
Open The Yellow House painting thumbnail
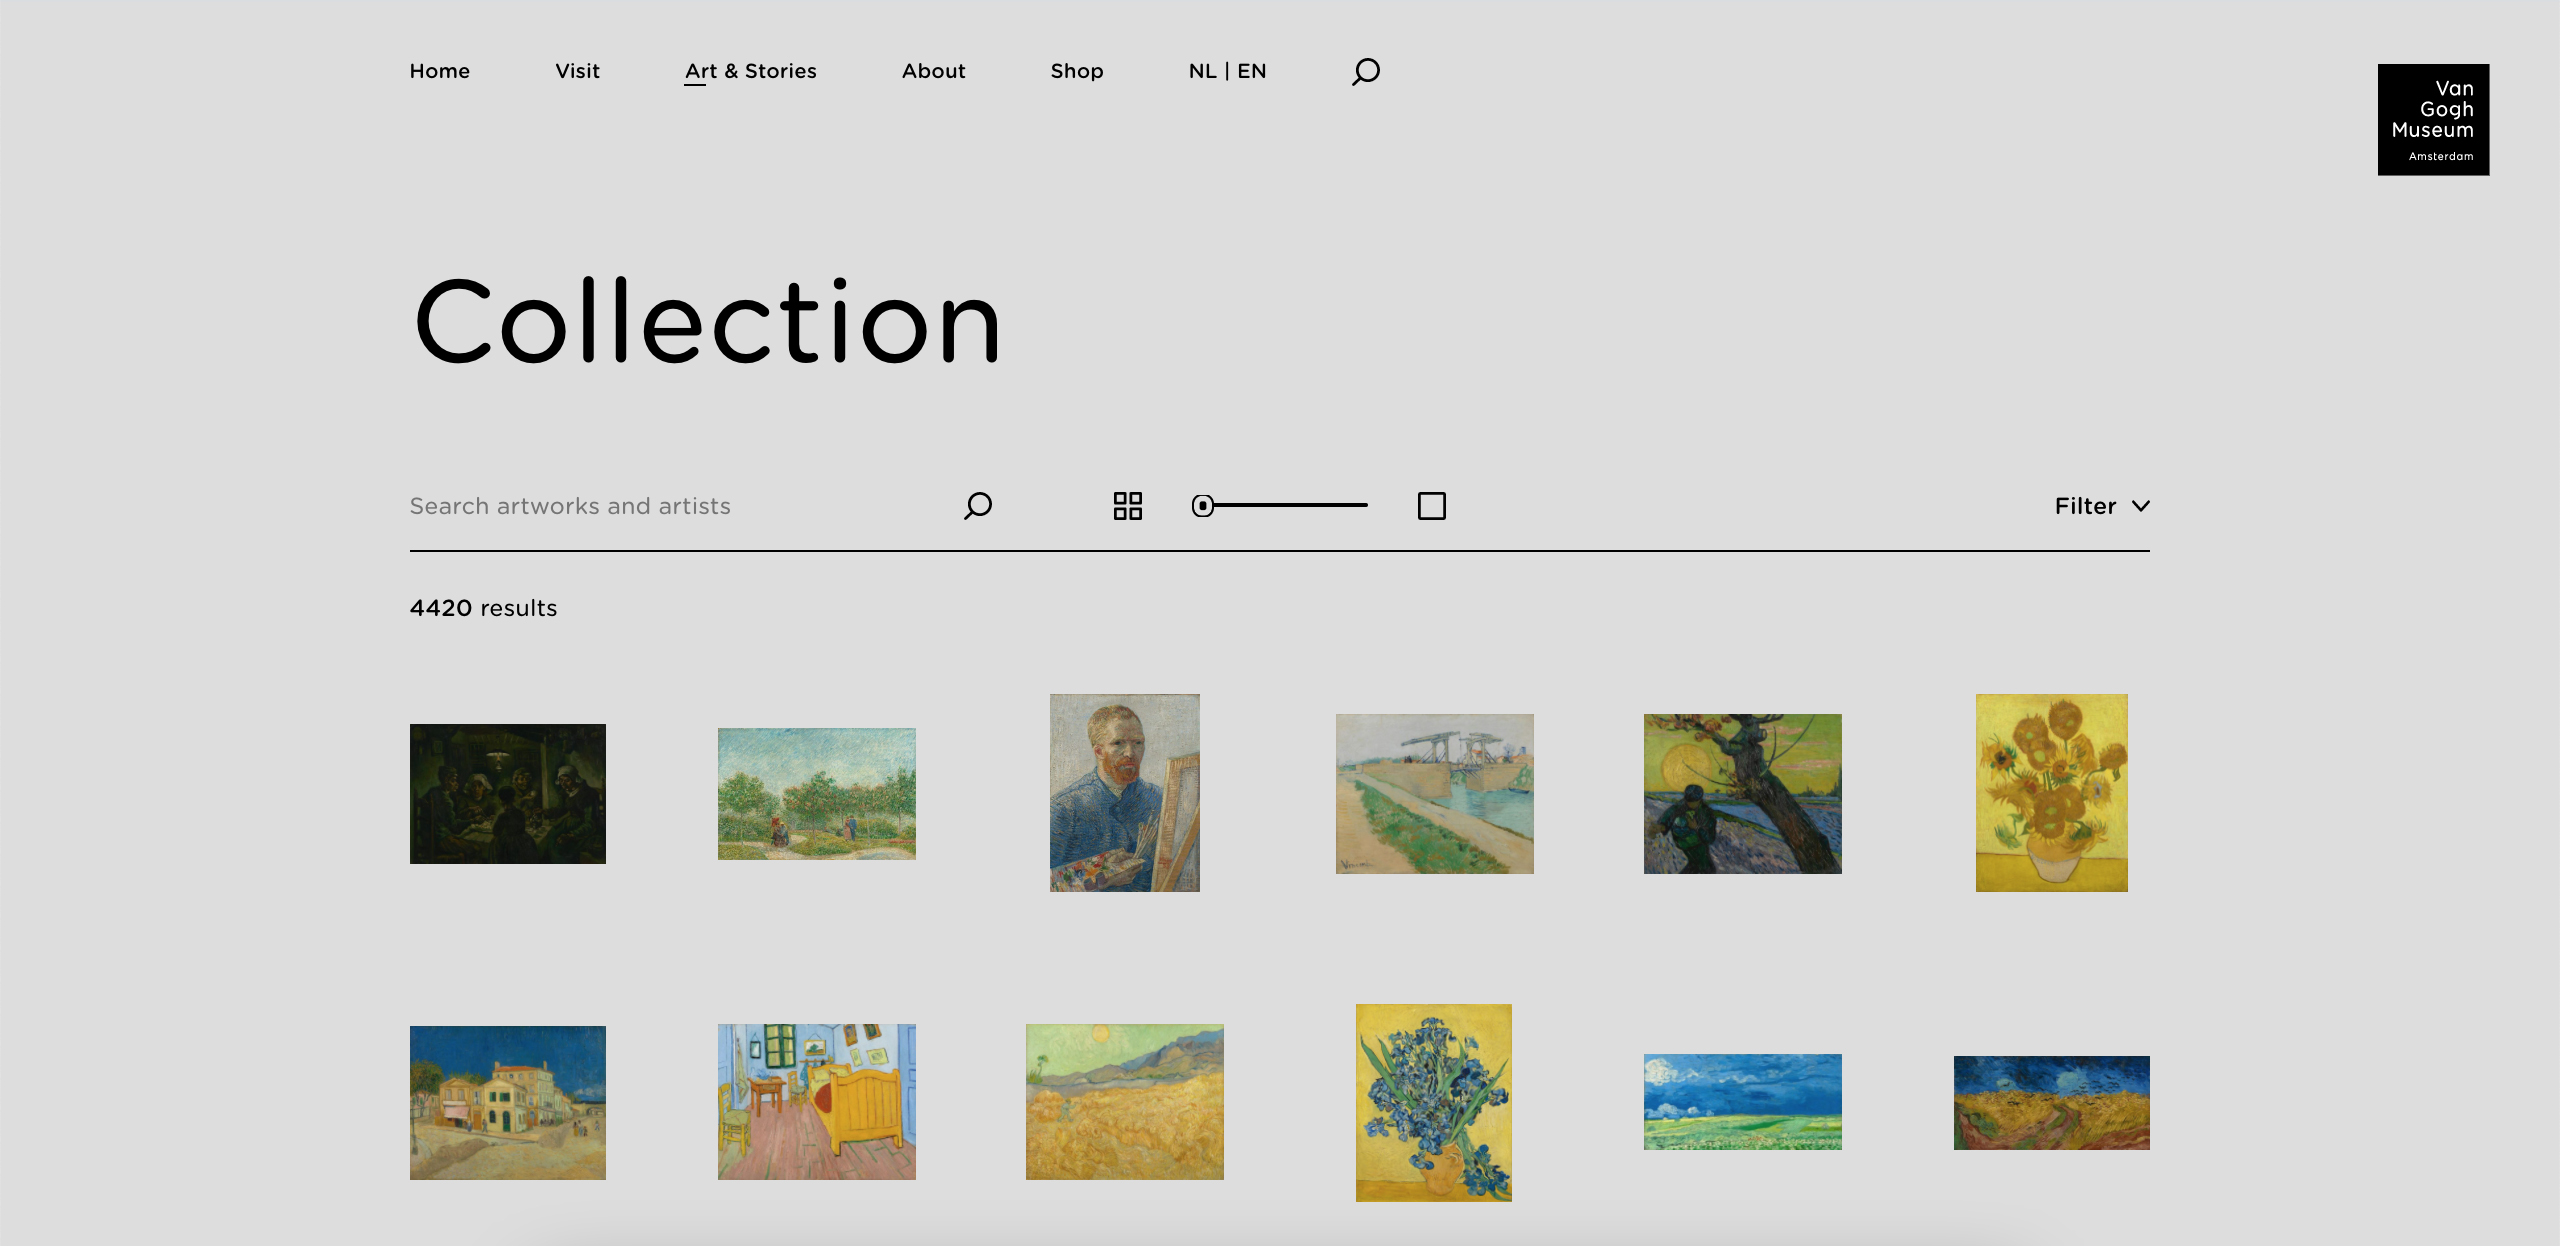click(x=508, y=1103)
